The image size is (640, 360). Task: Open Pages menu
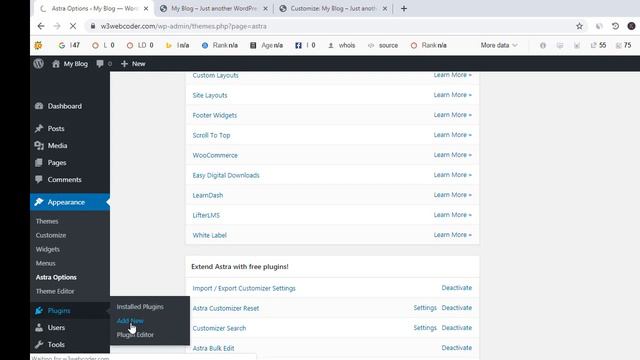[x=70, y=163]
